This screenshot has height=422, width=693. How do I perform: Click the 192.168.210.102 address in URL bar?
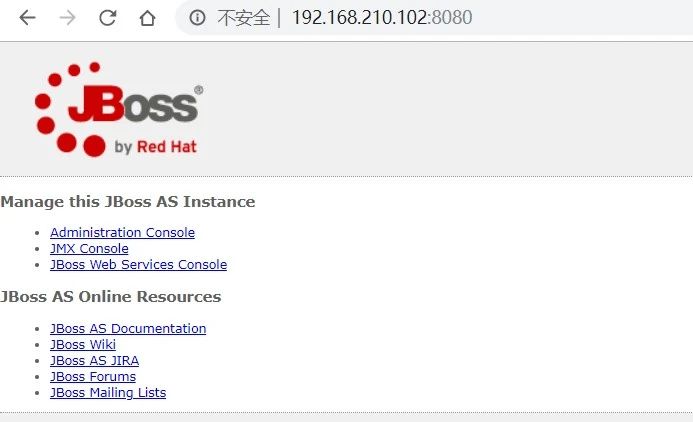[x=359, y=18]
